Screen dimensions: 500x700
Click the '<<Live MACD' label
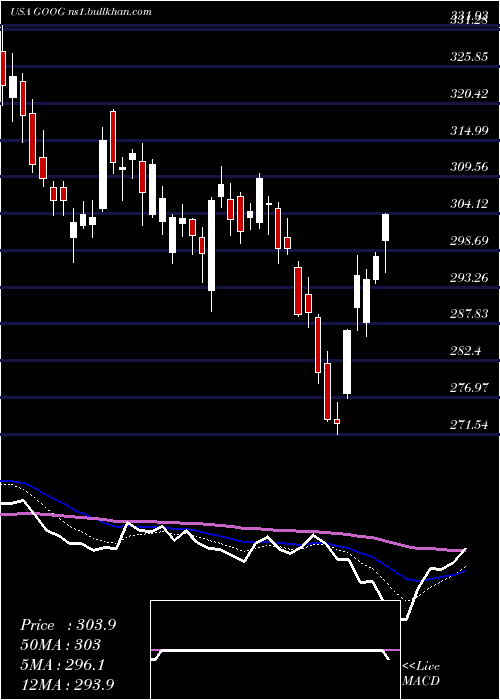421,673
